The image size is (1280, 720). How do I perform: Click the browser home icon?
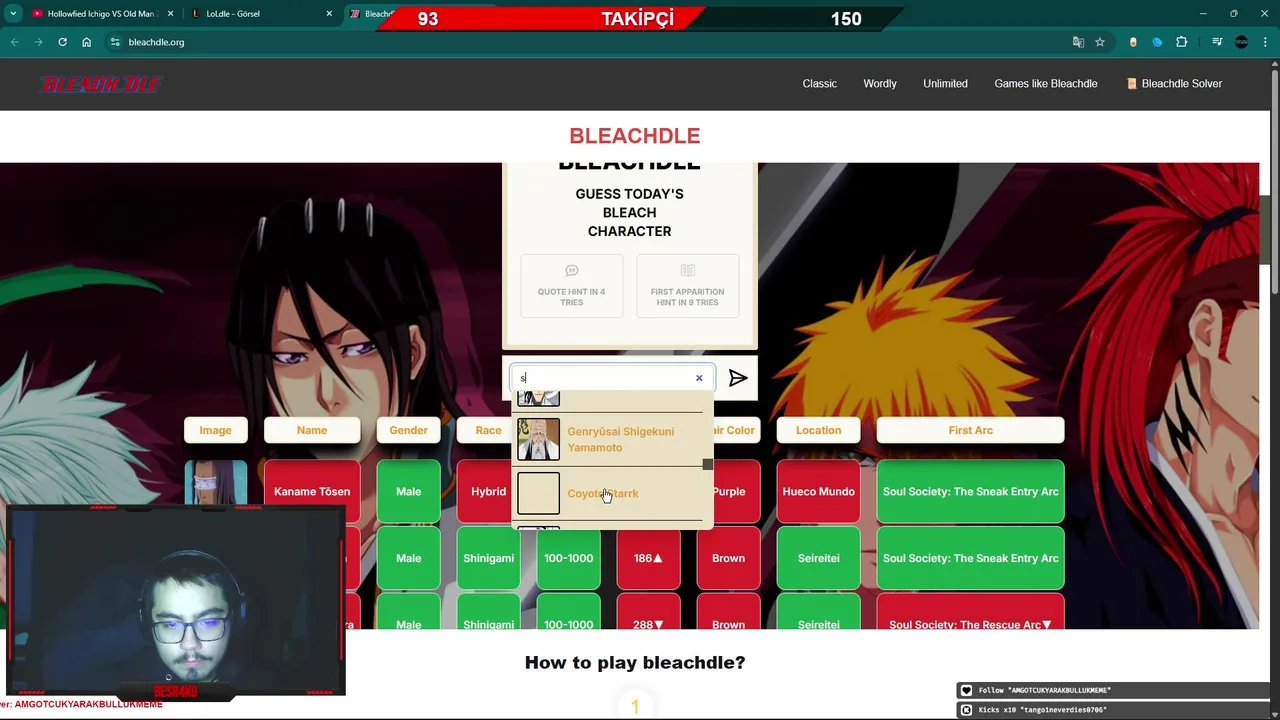[86, 42]
